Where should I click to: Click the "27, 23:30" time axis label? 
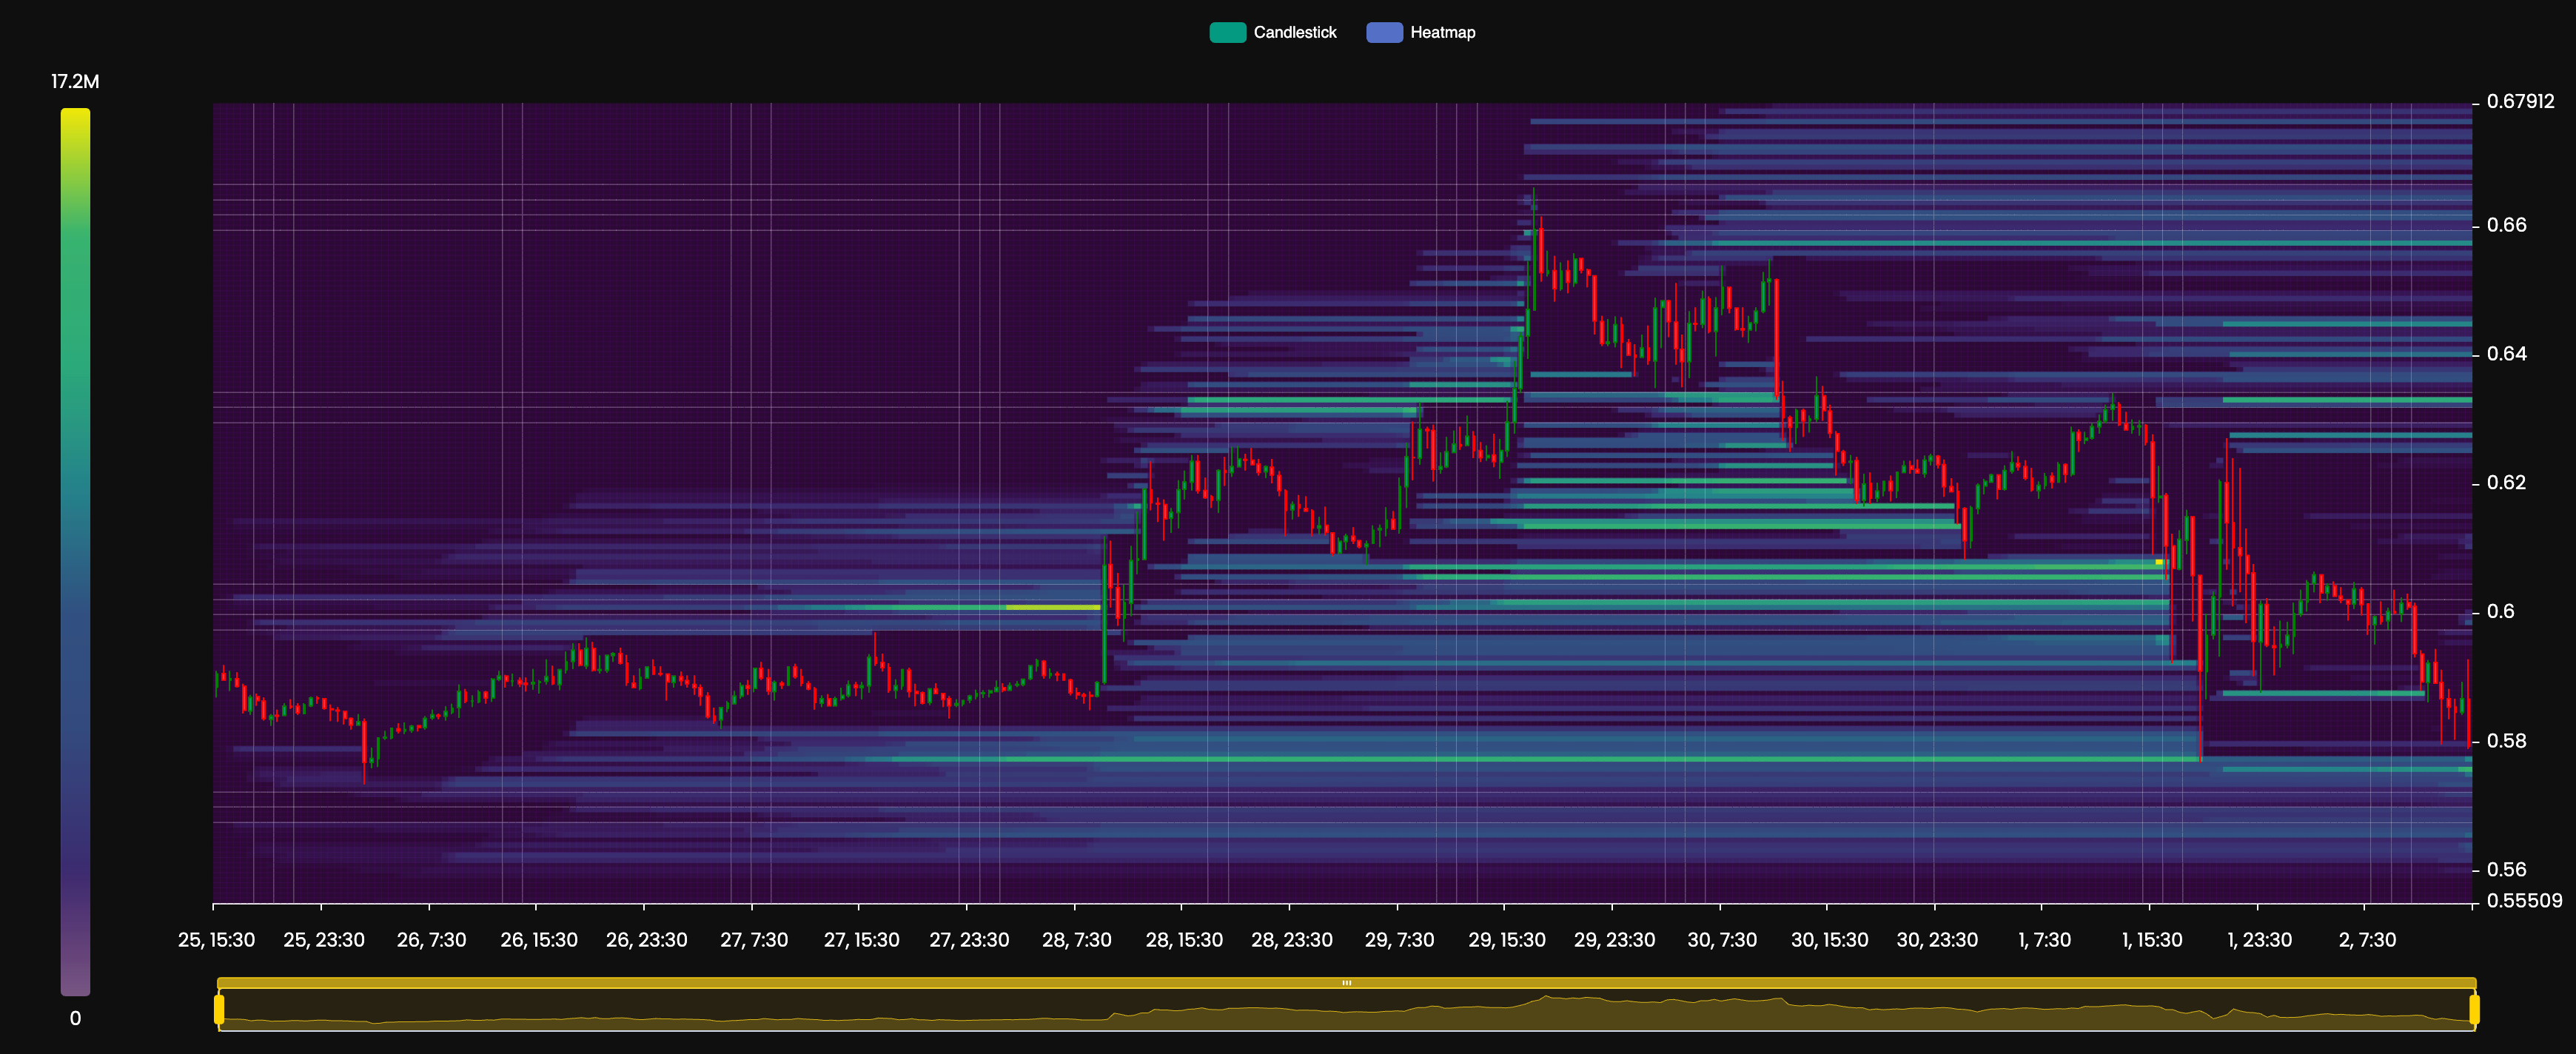tap(969, 940)
